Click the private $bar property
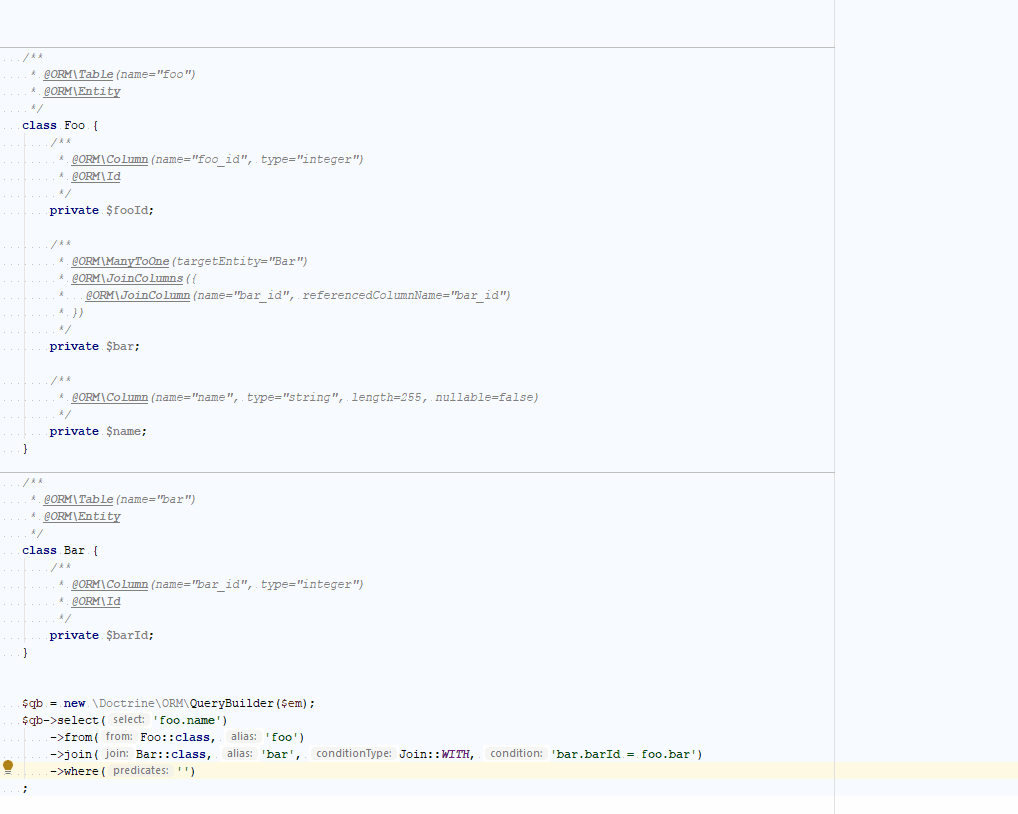Viewport: 1018px width, 814px height. tap(121, 347)
